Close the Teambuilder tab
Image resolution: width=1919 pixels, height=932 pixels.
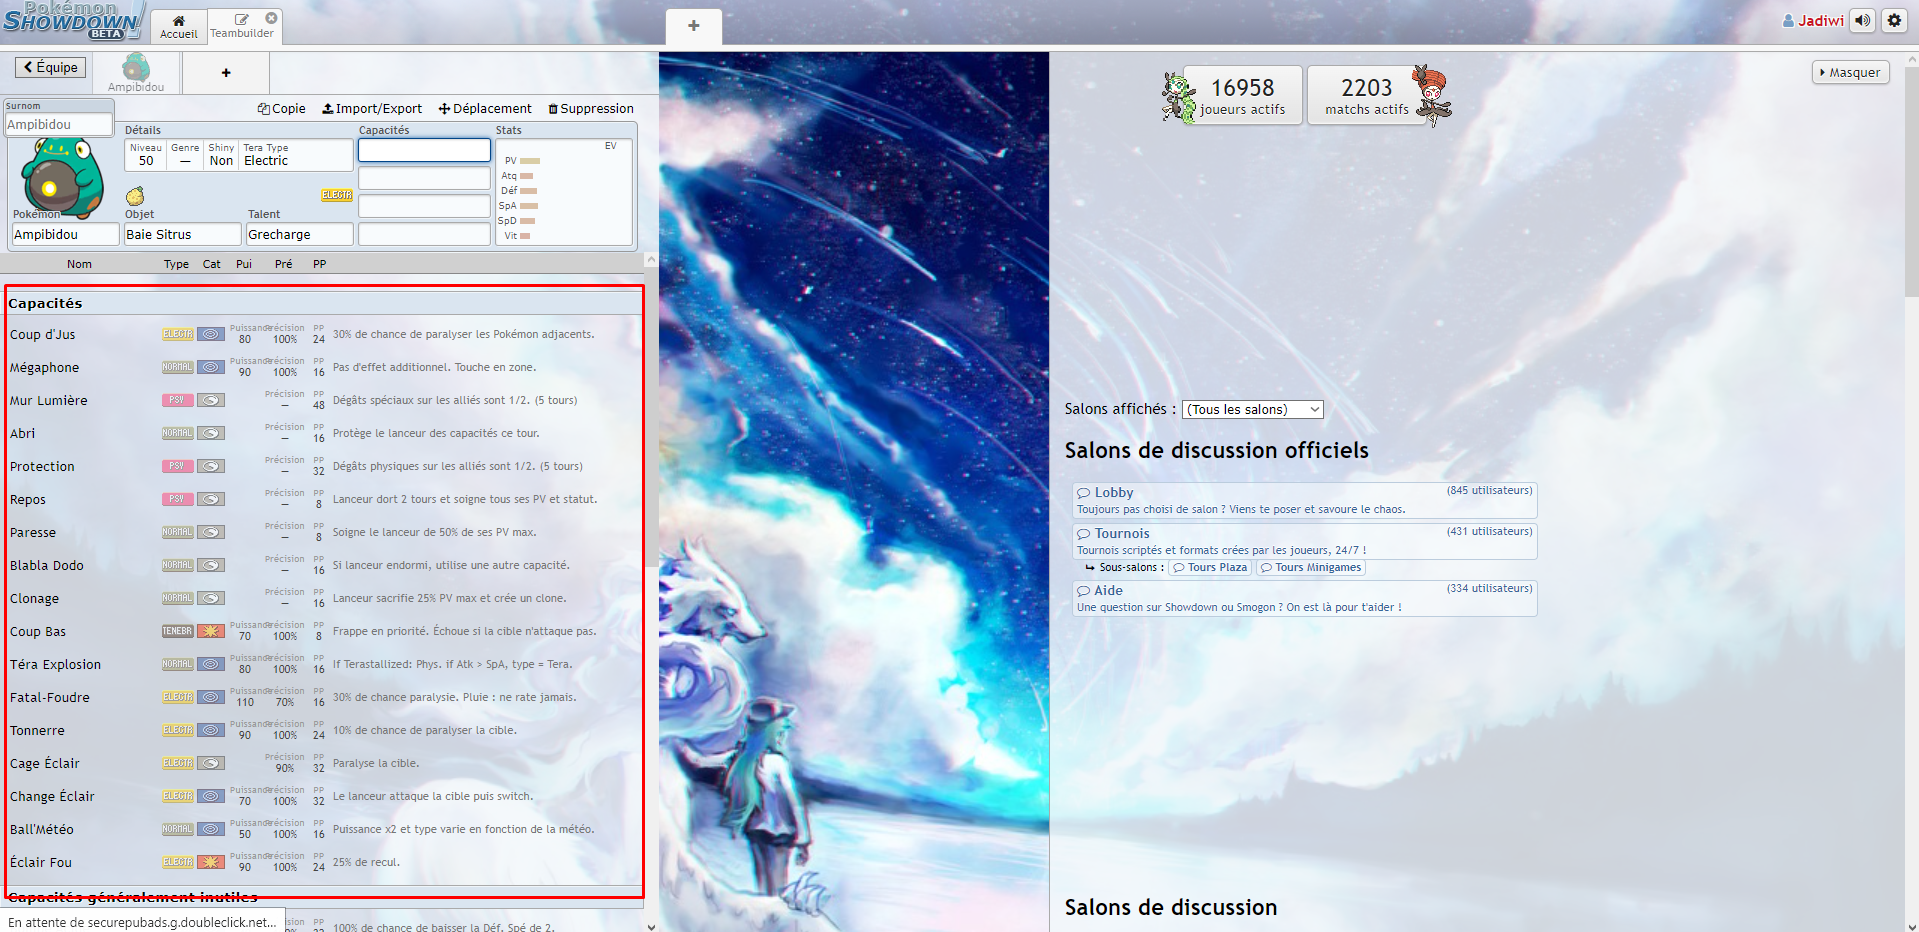pos(271,18)
